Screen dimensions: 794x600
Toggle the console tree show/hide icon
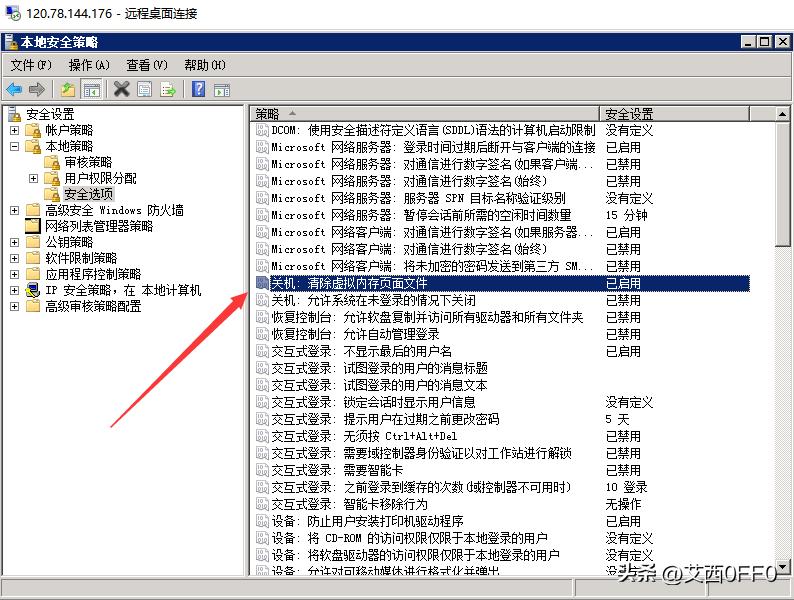92,90
